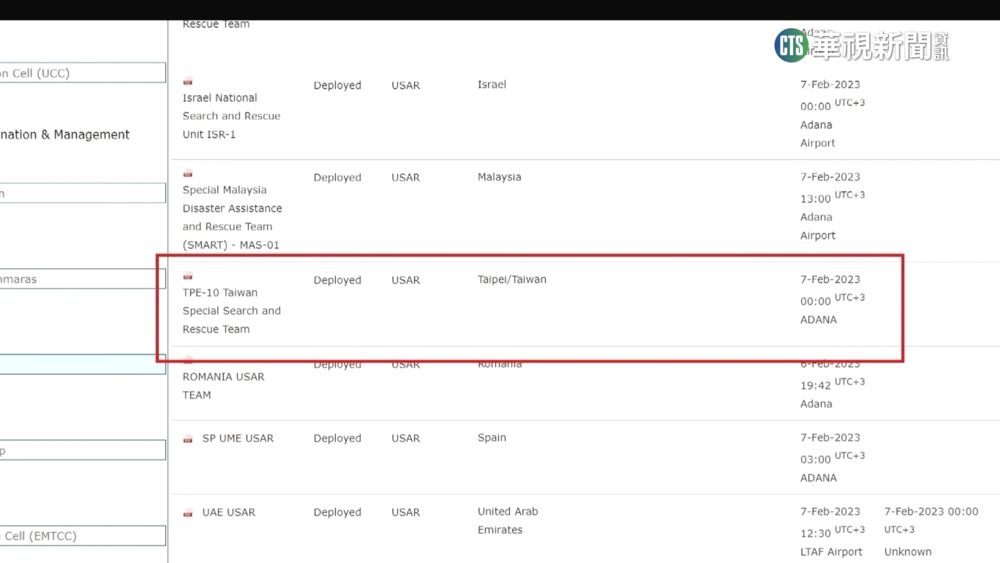Click the Taipei/Taiwan country cell
The width and height of the screenshot is (1000, 563).
(512, 280)
